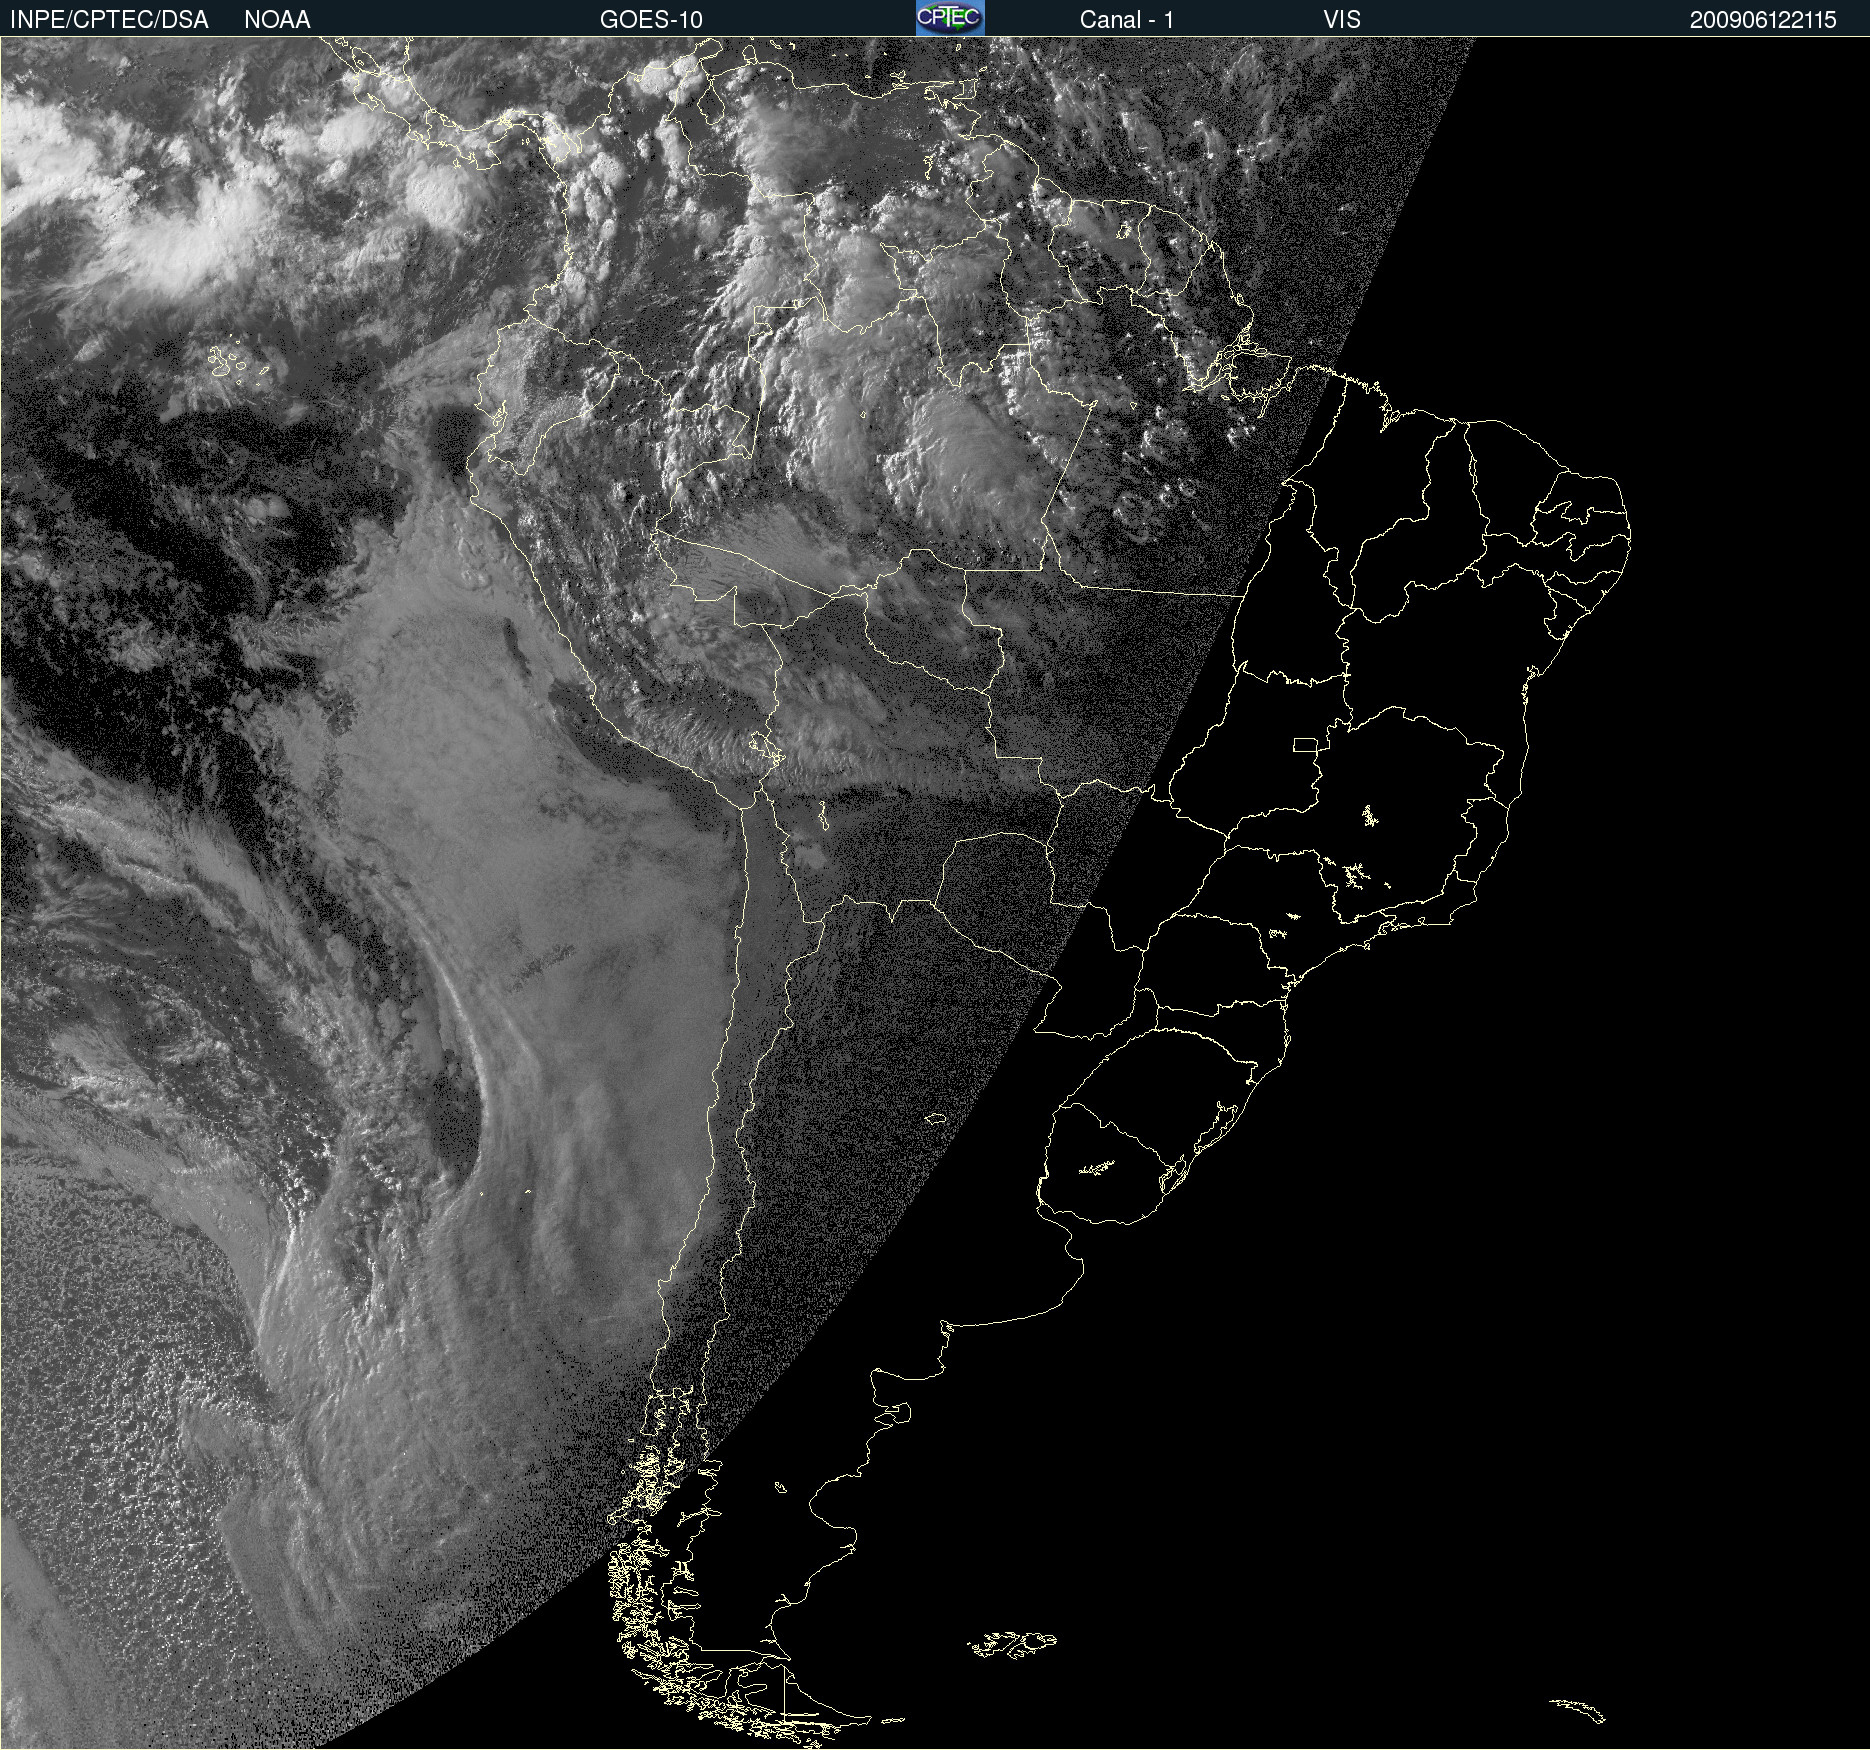Click the 200906122115 timestamp
Viewport: 1870px width, 1750px height.
tap(1763, 20)
